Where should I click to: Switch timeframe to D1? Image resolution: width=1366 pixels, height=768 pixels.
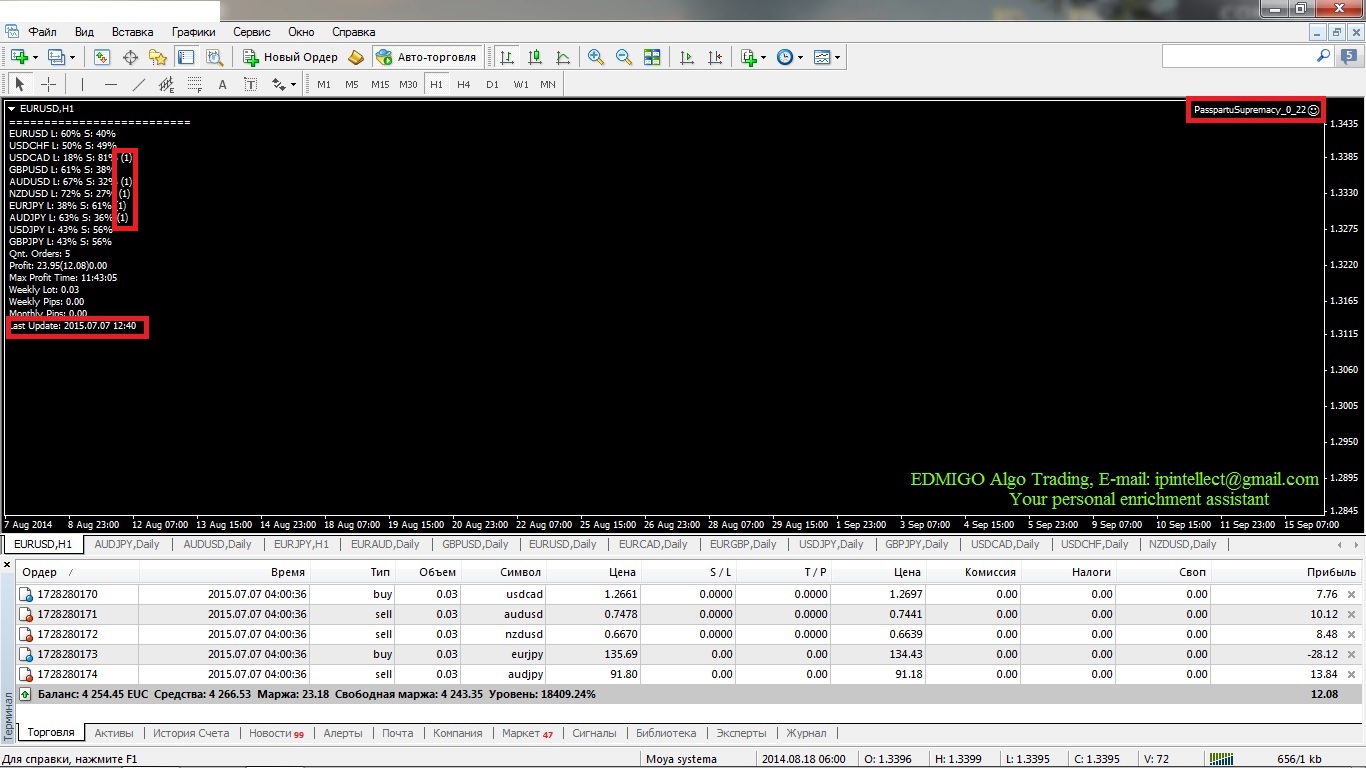[x=492, y=84]
